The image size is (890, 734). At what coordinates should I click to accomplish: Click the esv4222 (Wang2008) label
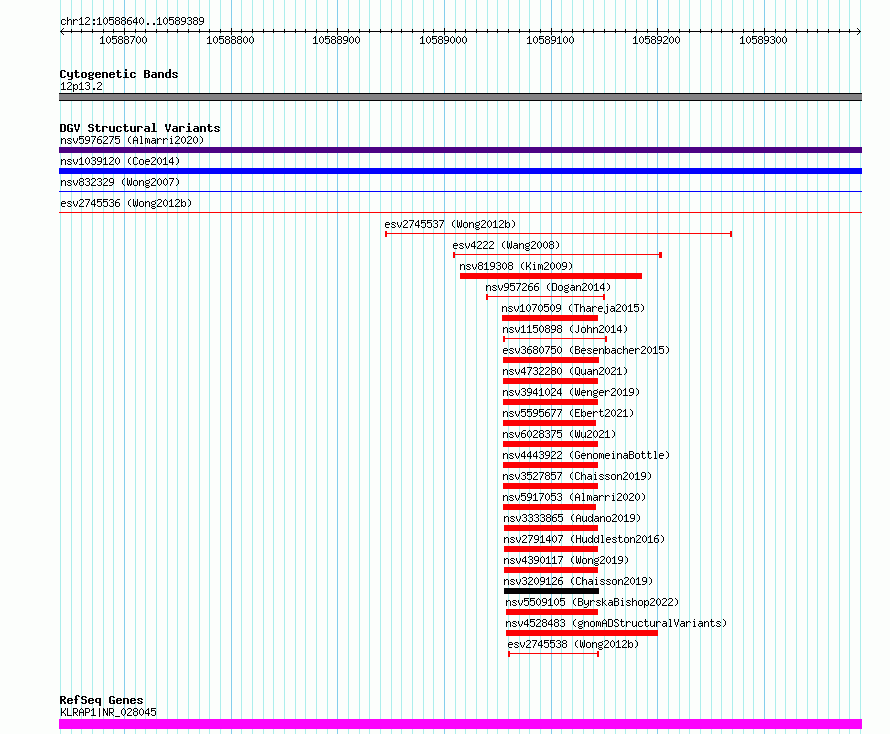(506, 245)
